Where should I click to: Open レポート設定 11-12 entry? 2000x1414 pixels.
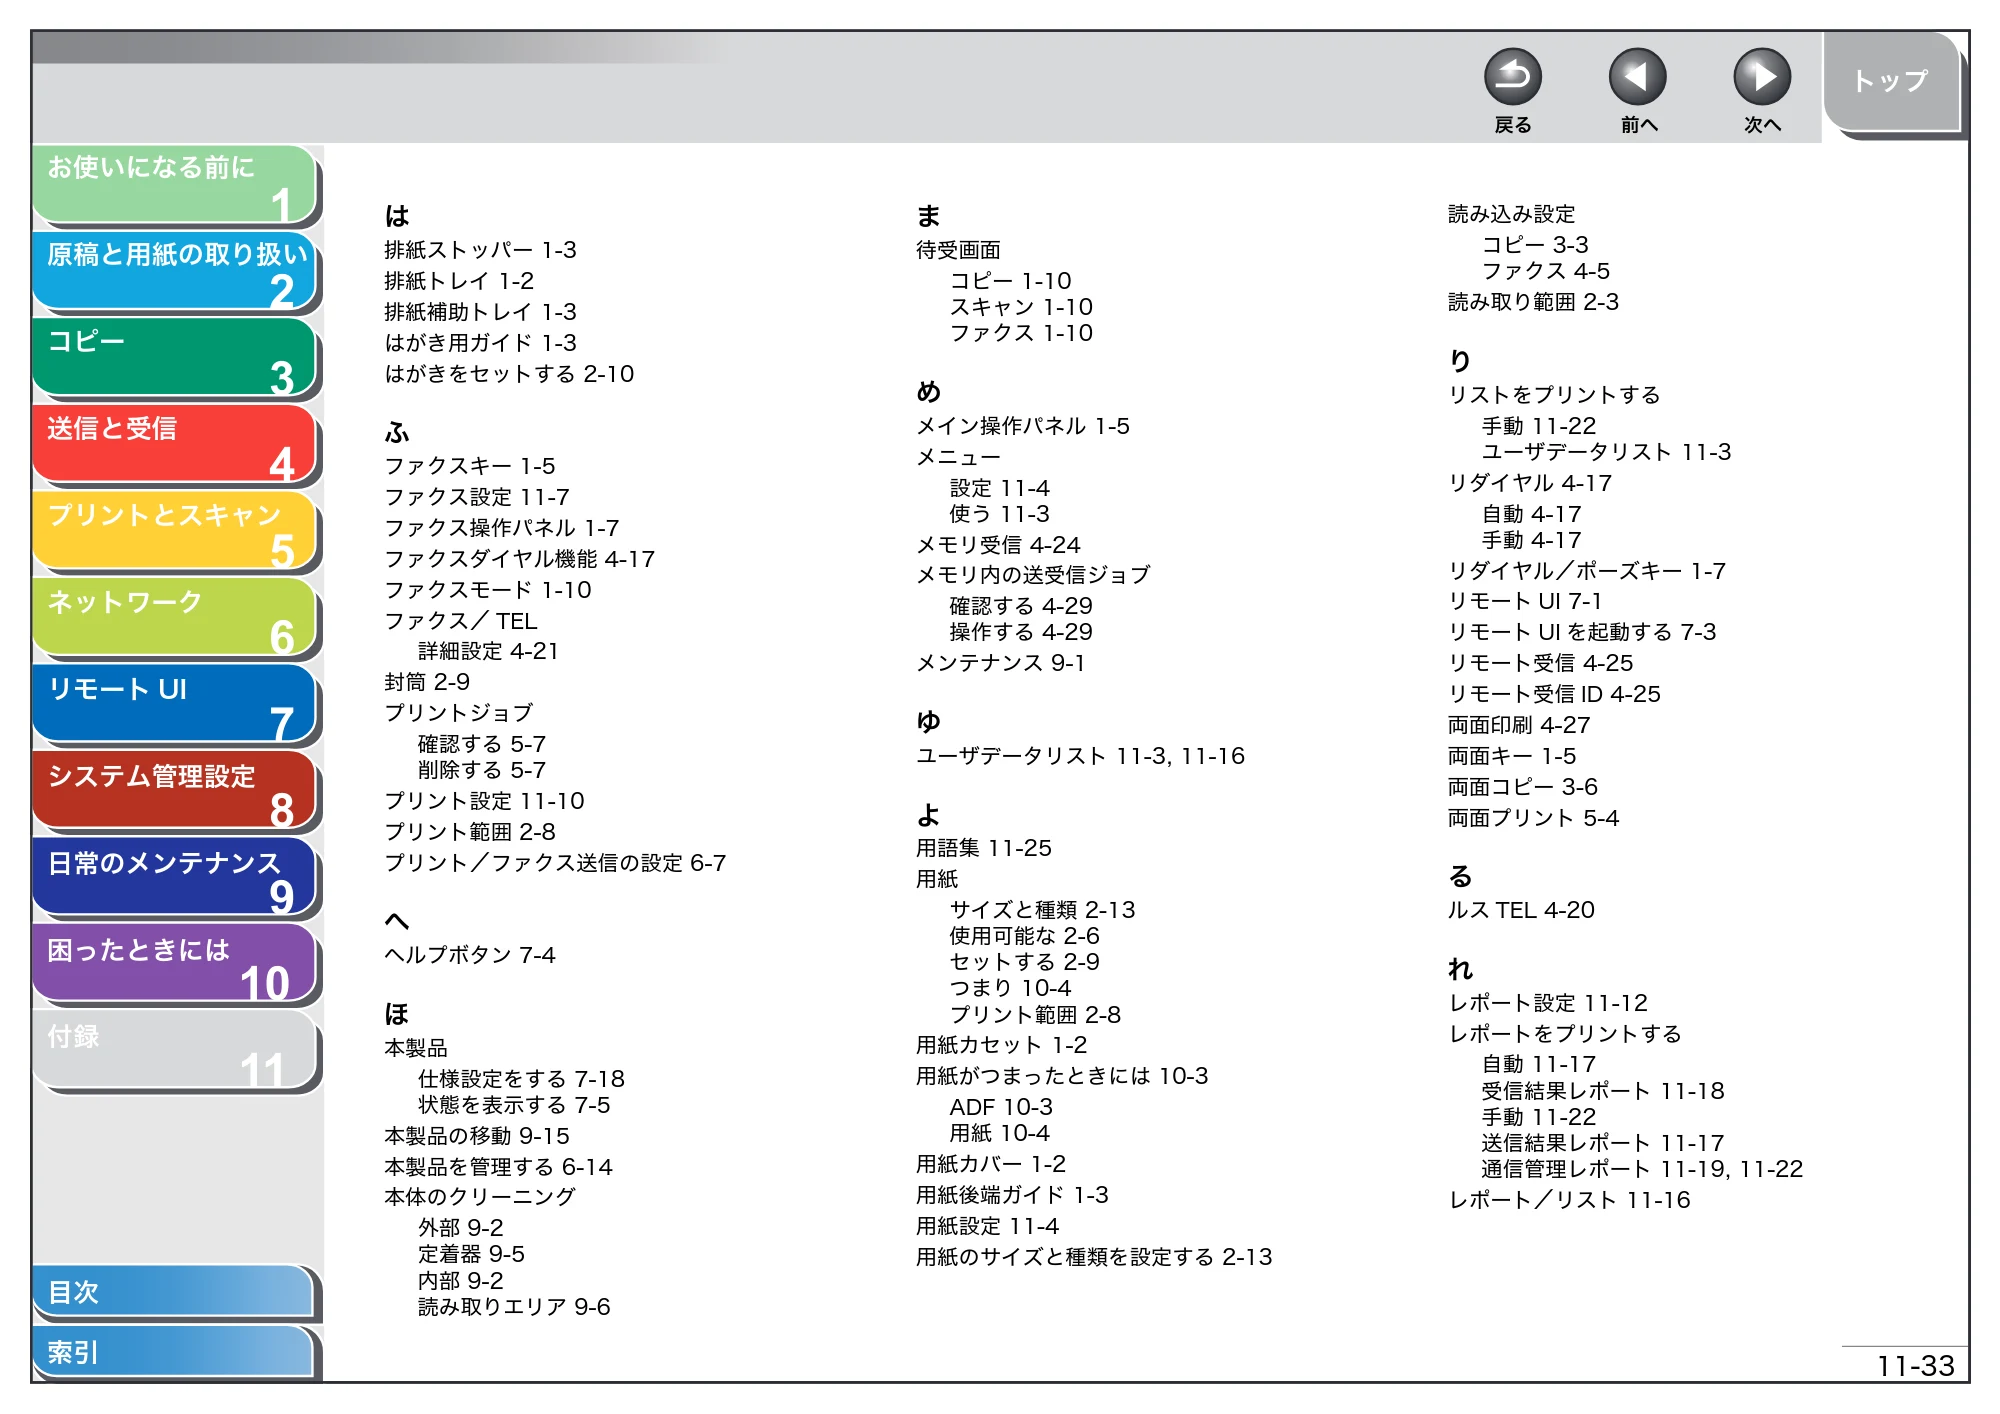pyautogui.click(x=1548, y=1003)
